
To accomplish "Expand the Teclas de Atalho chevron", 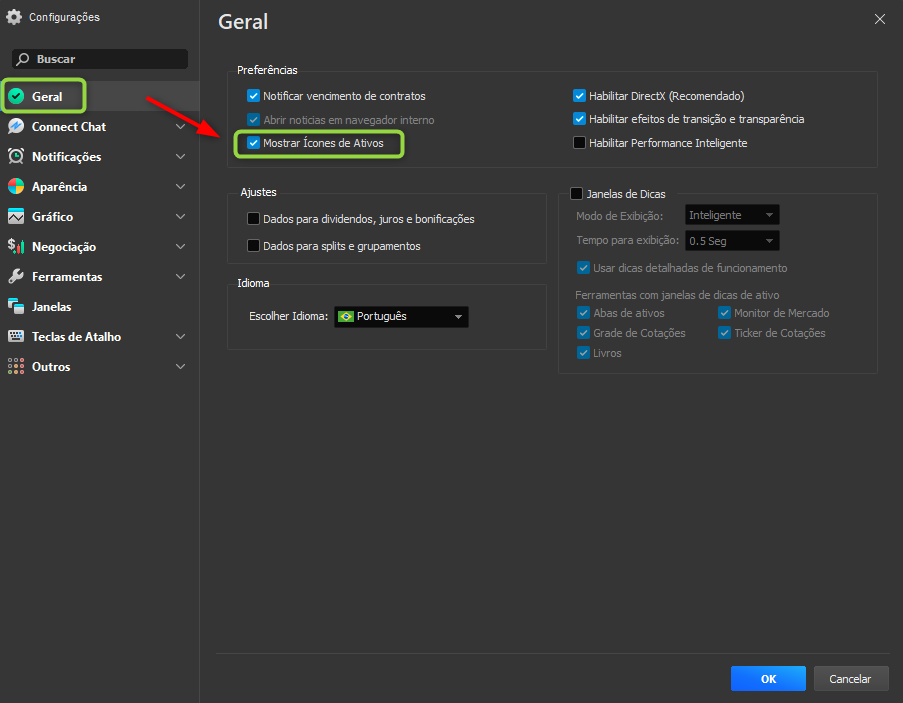I will [x=180, y=336].
